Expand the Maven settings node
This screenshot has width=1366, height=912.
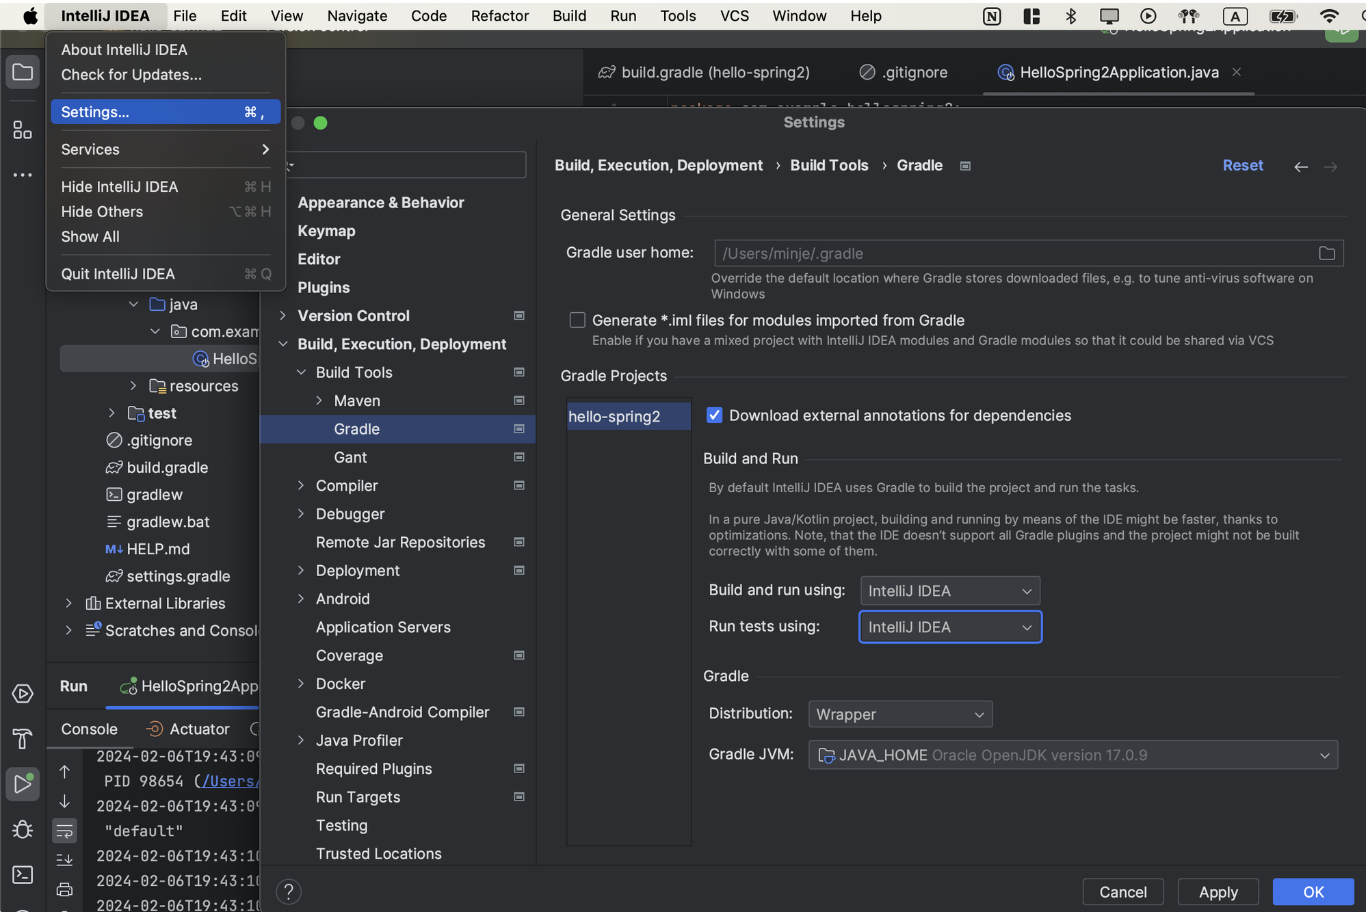[x=319, y=401]
